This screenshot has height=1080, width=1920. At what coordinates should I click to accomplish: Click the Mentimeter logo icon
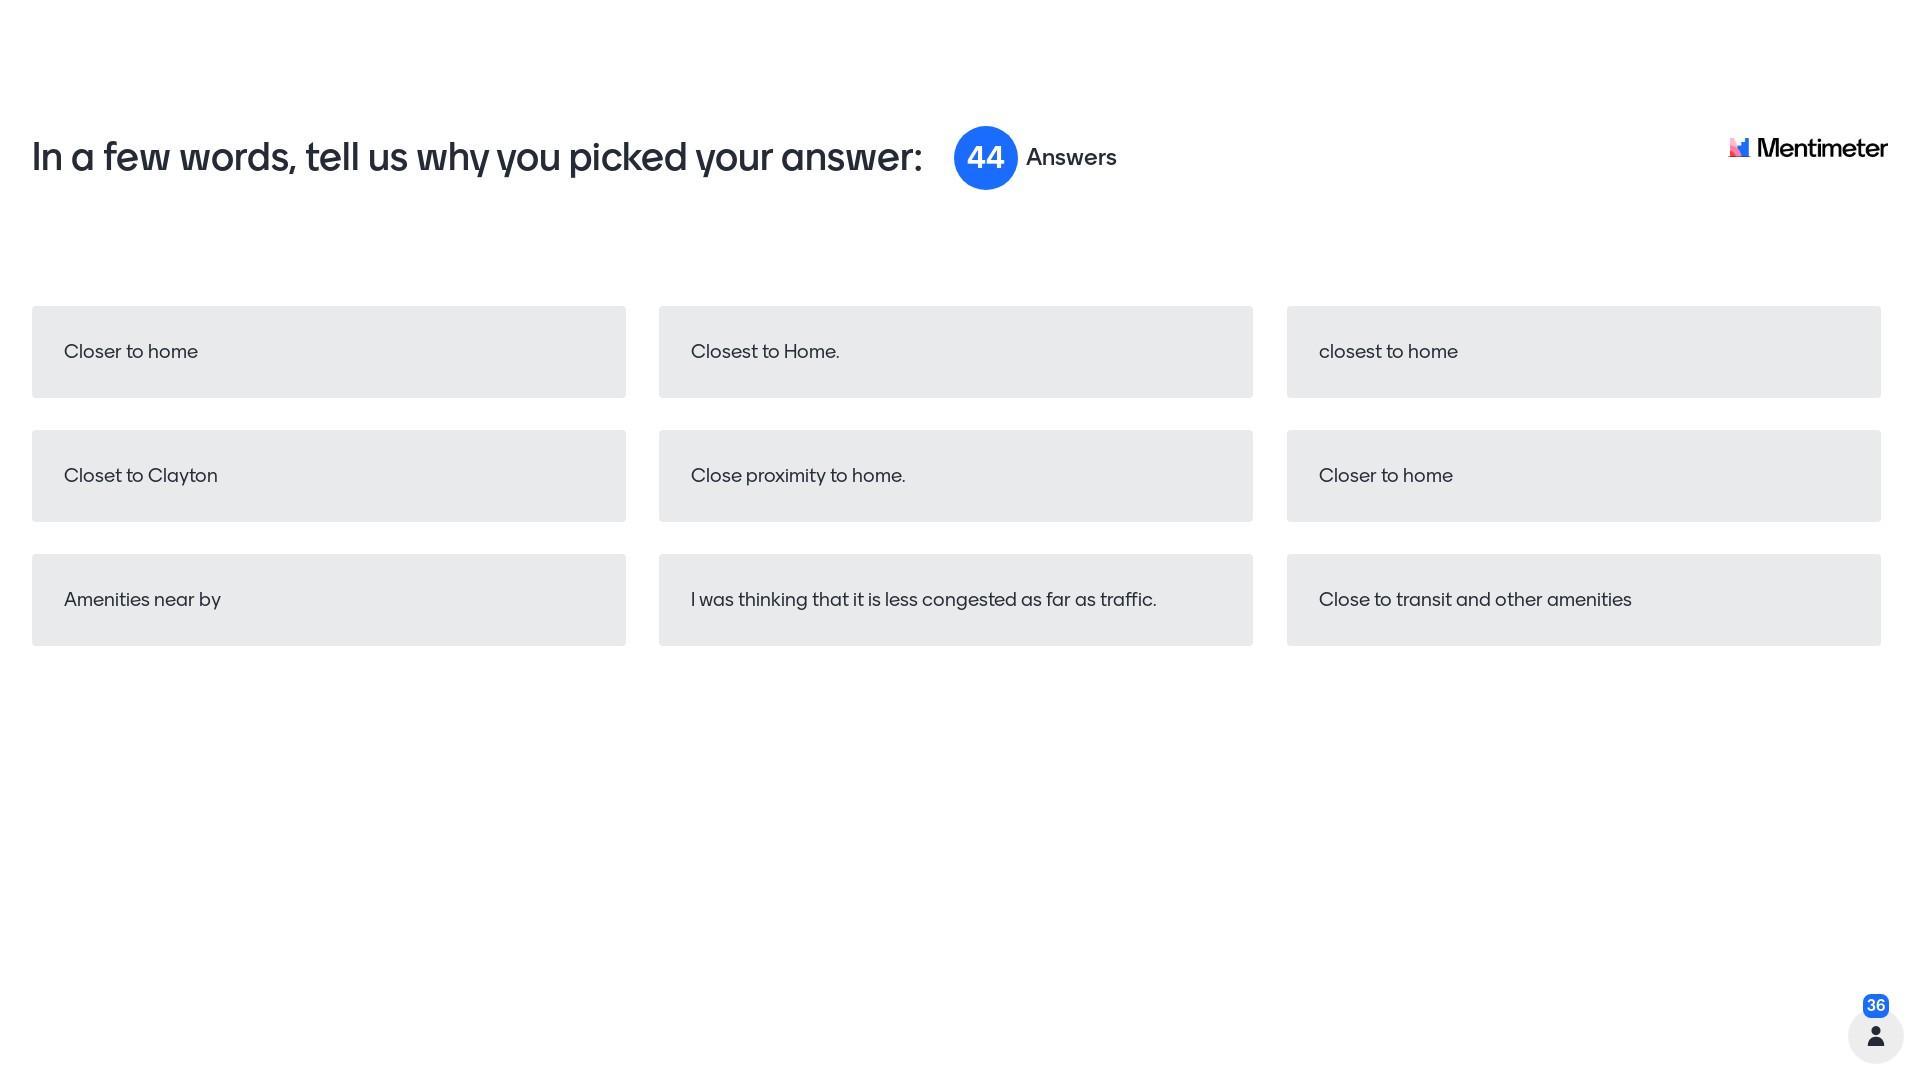point(1739,148)
